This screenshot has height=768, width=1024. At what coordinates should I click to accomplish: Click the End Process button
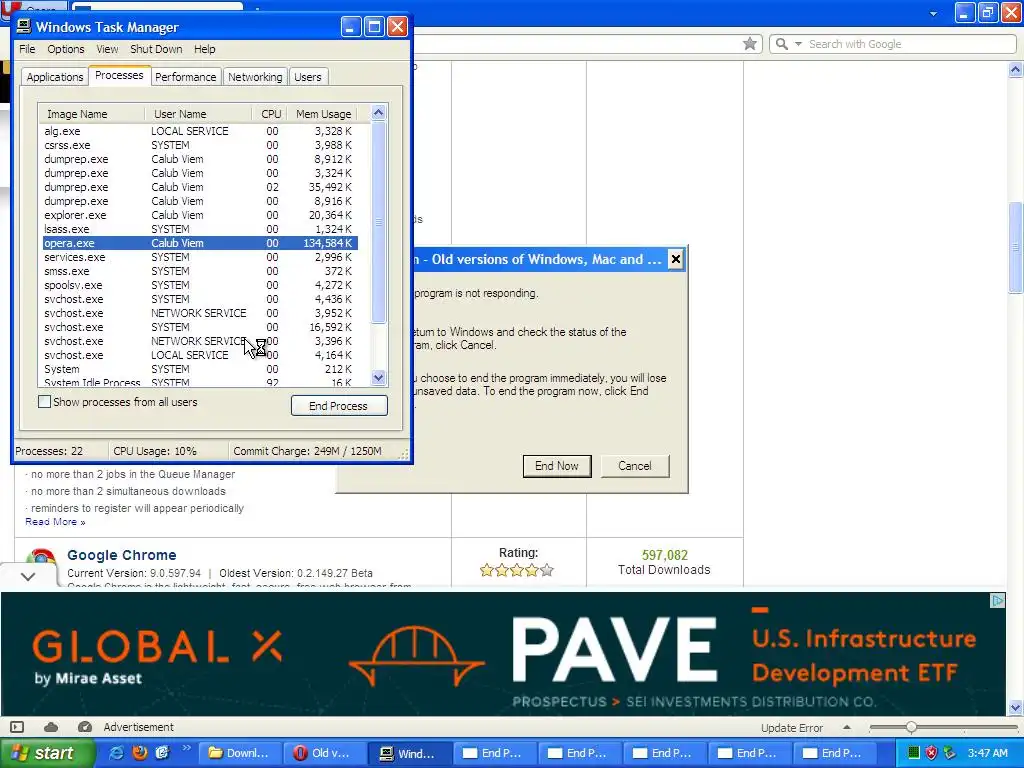339,406
